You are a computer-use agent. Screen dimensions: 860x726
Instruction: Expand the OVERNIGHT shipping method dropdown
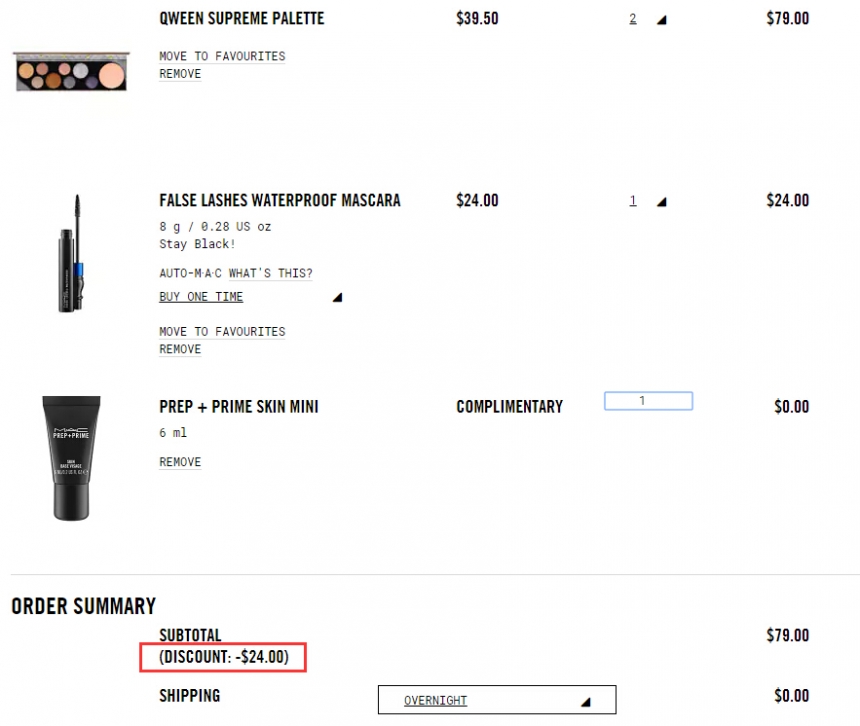tap(496, 700)
